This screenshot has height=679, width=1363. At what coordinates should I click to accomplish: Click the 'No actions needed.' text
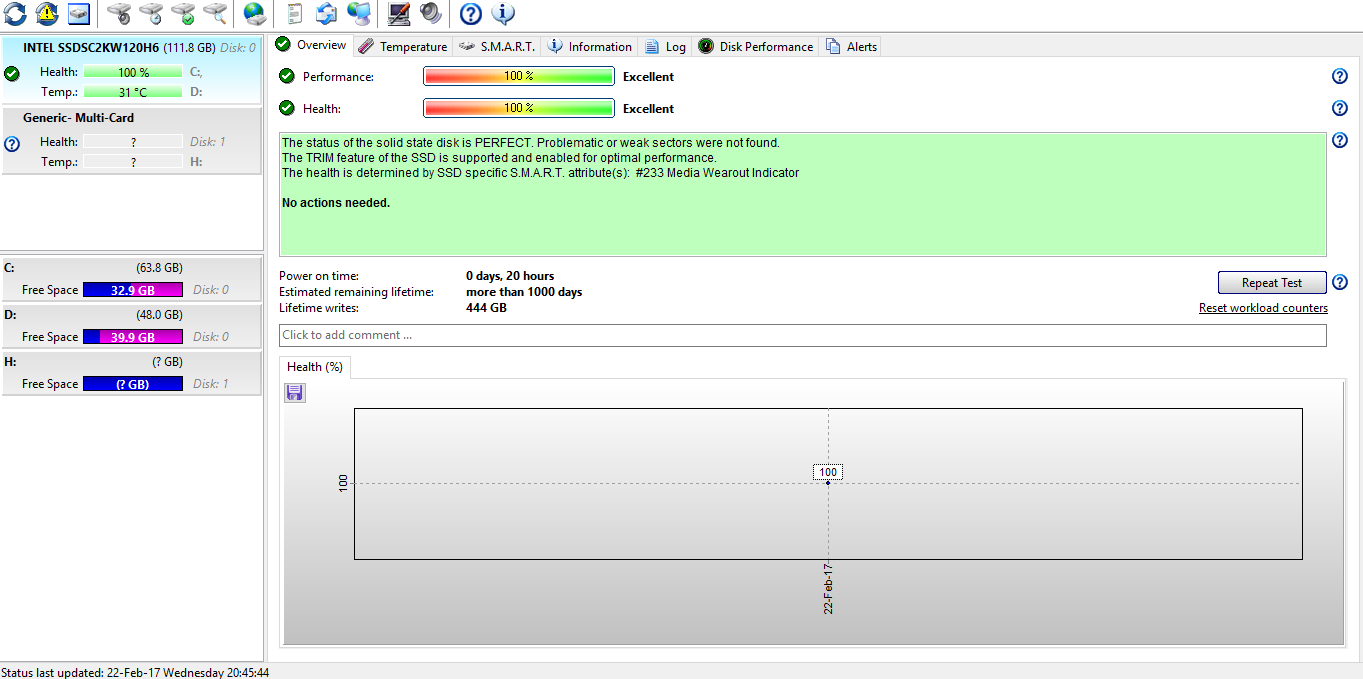336,203
